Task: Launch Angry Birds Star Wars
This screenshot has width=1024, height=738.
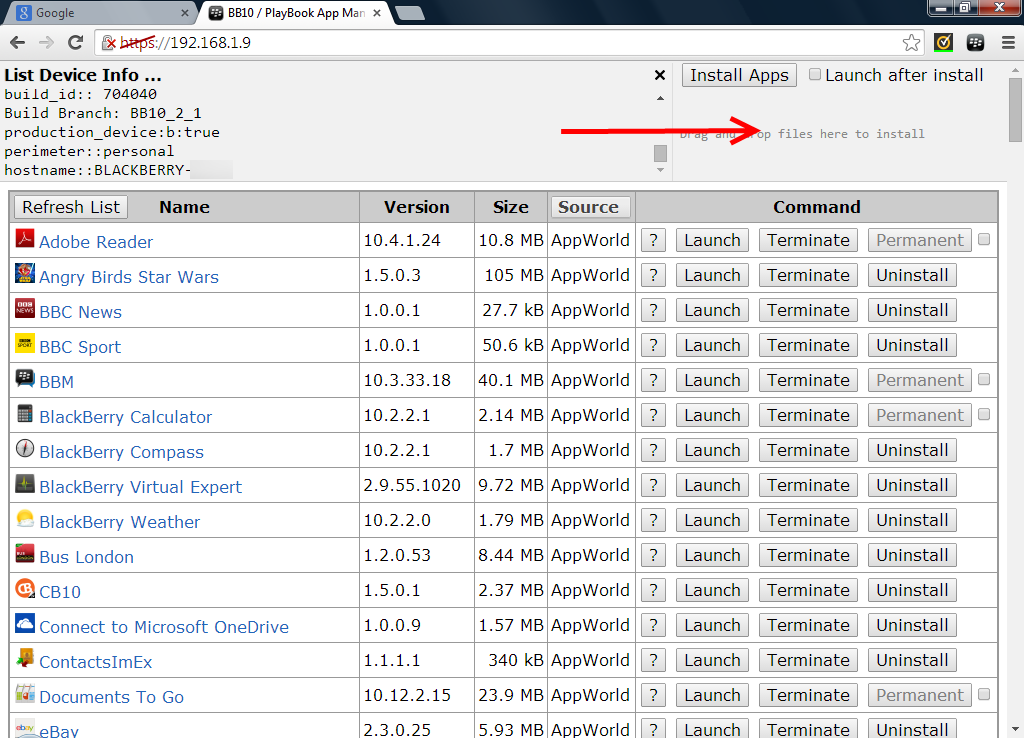Action: 712,276
